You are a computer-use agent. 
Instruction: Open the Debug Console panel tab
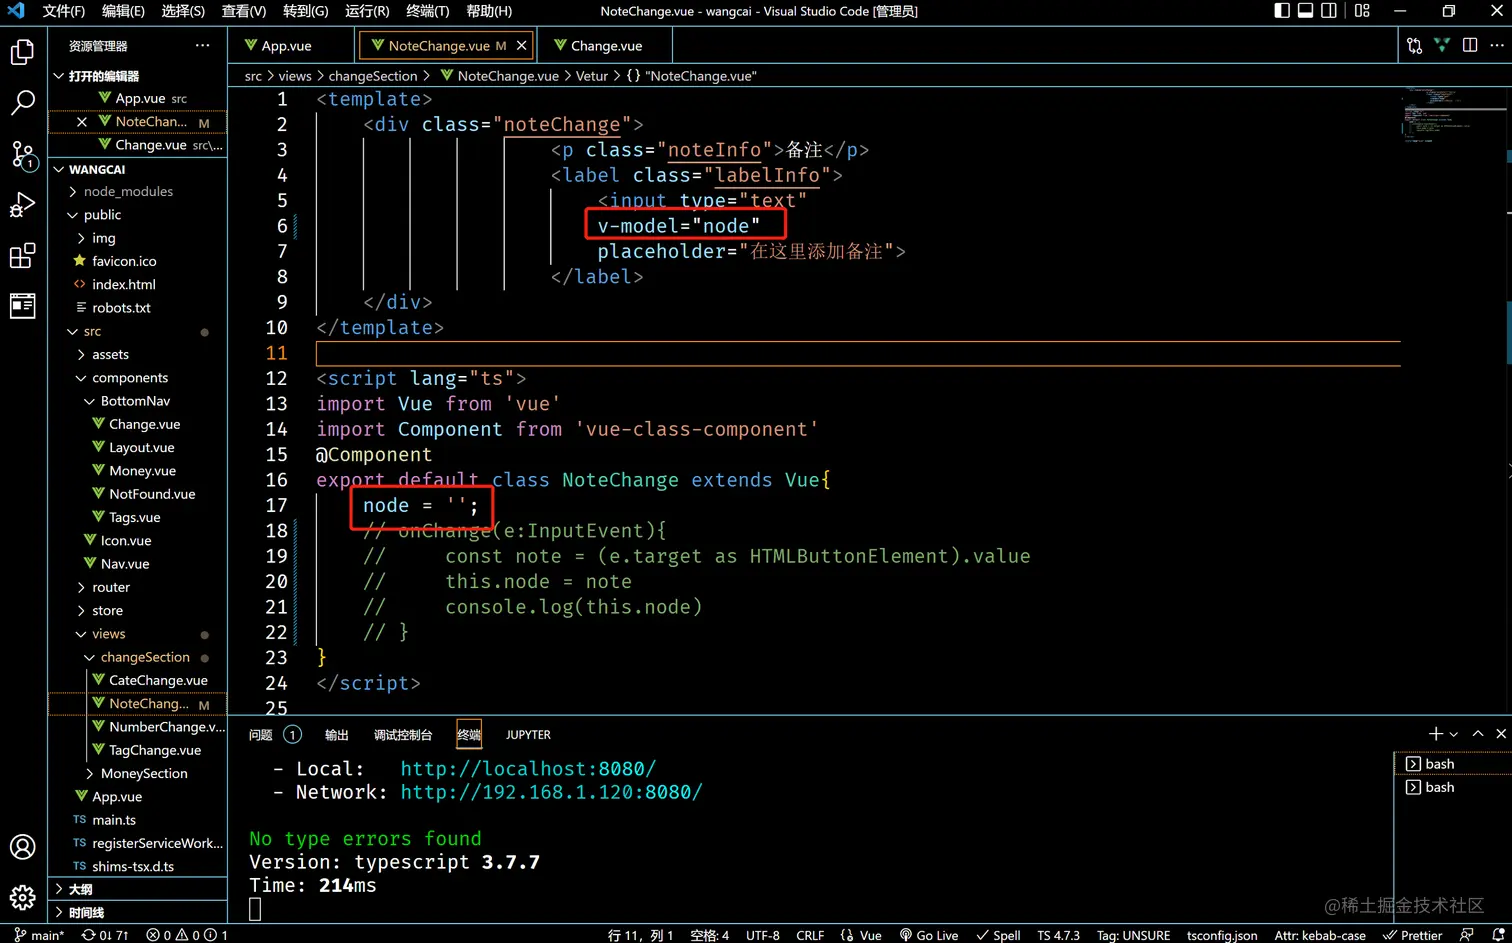pyautogui.click(x=403, y=735)
